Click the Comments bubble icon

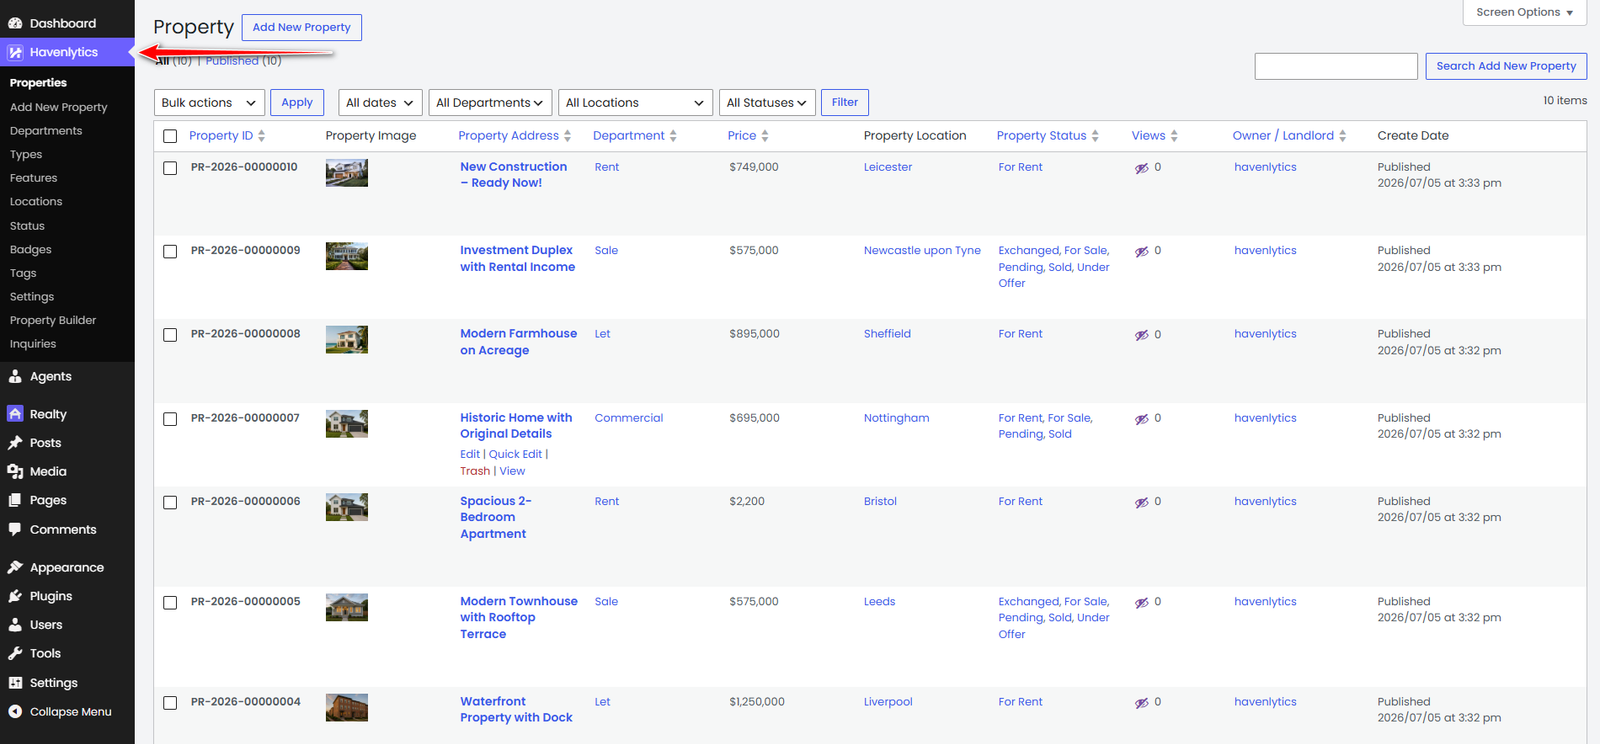(x=15, y=529)
